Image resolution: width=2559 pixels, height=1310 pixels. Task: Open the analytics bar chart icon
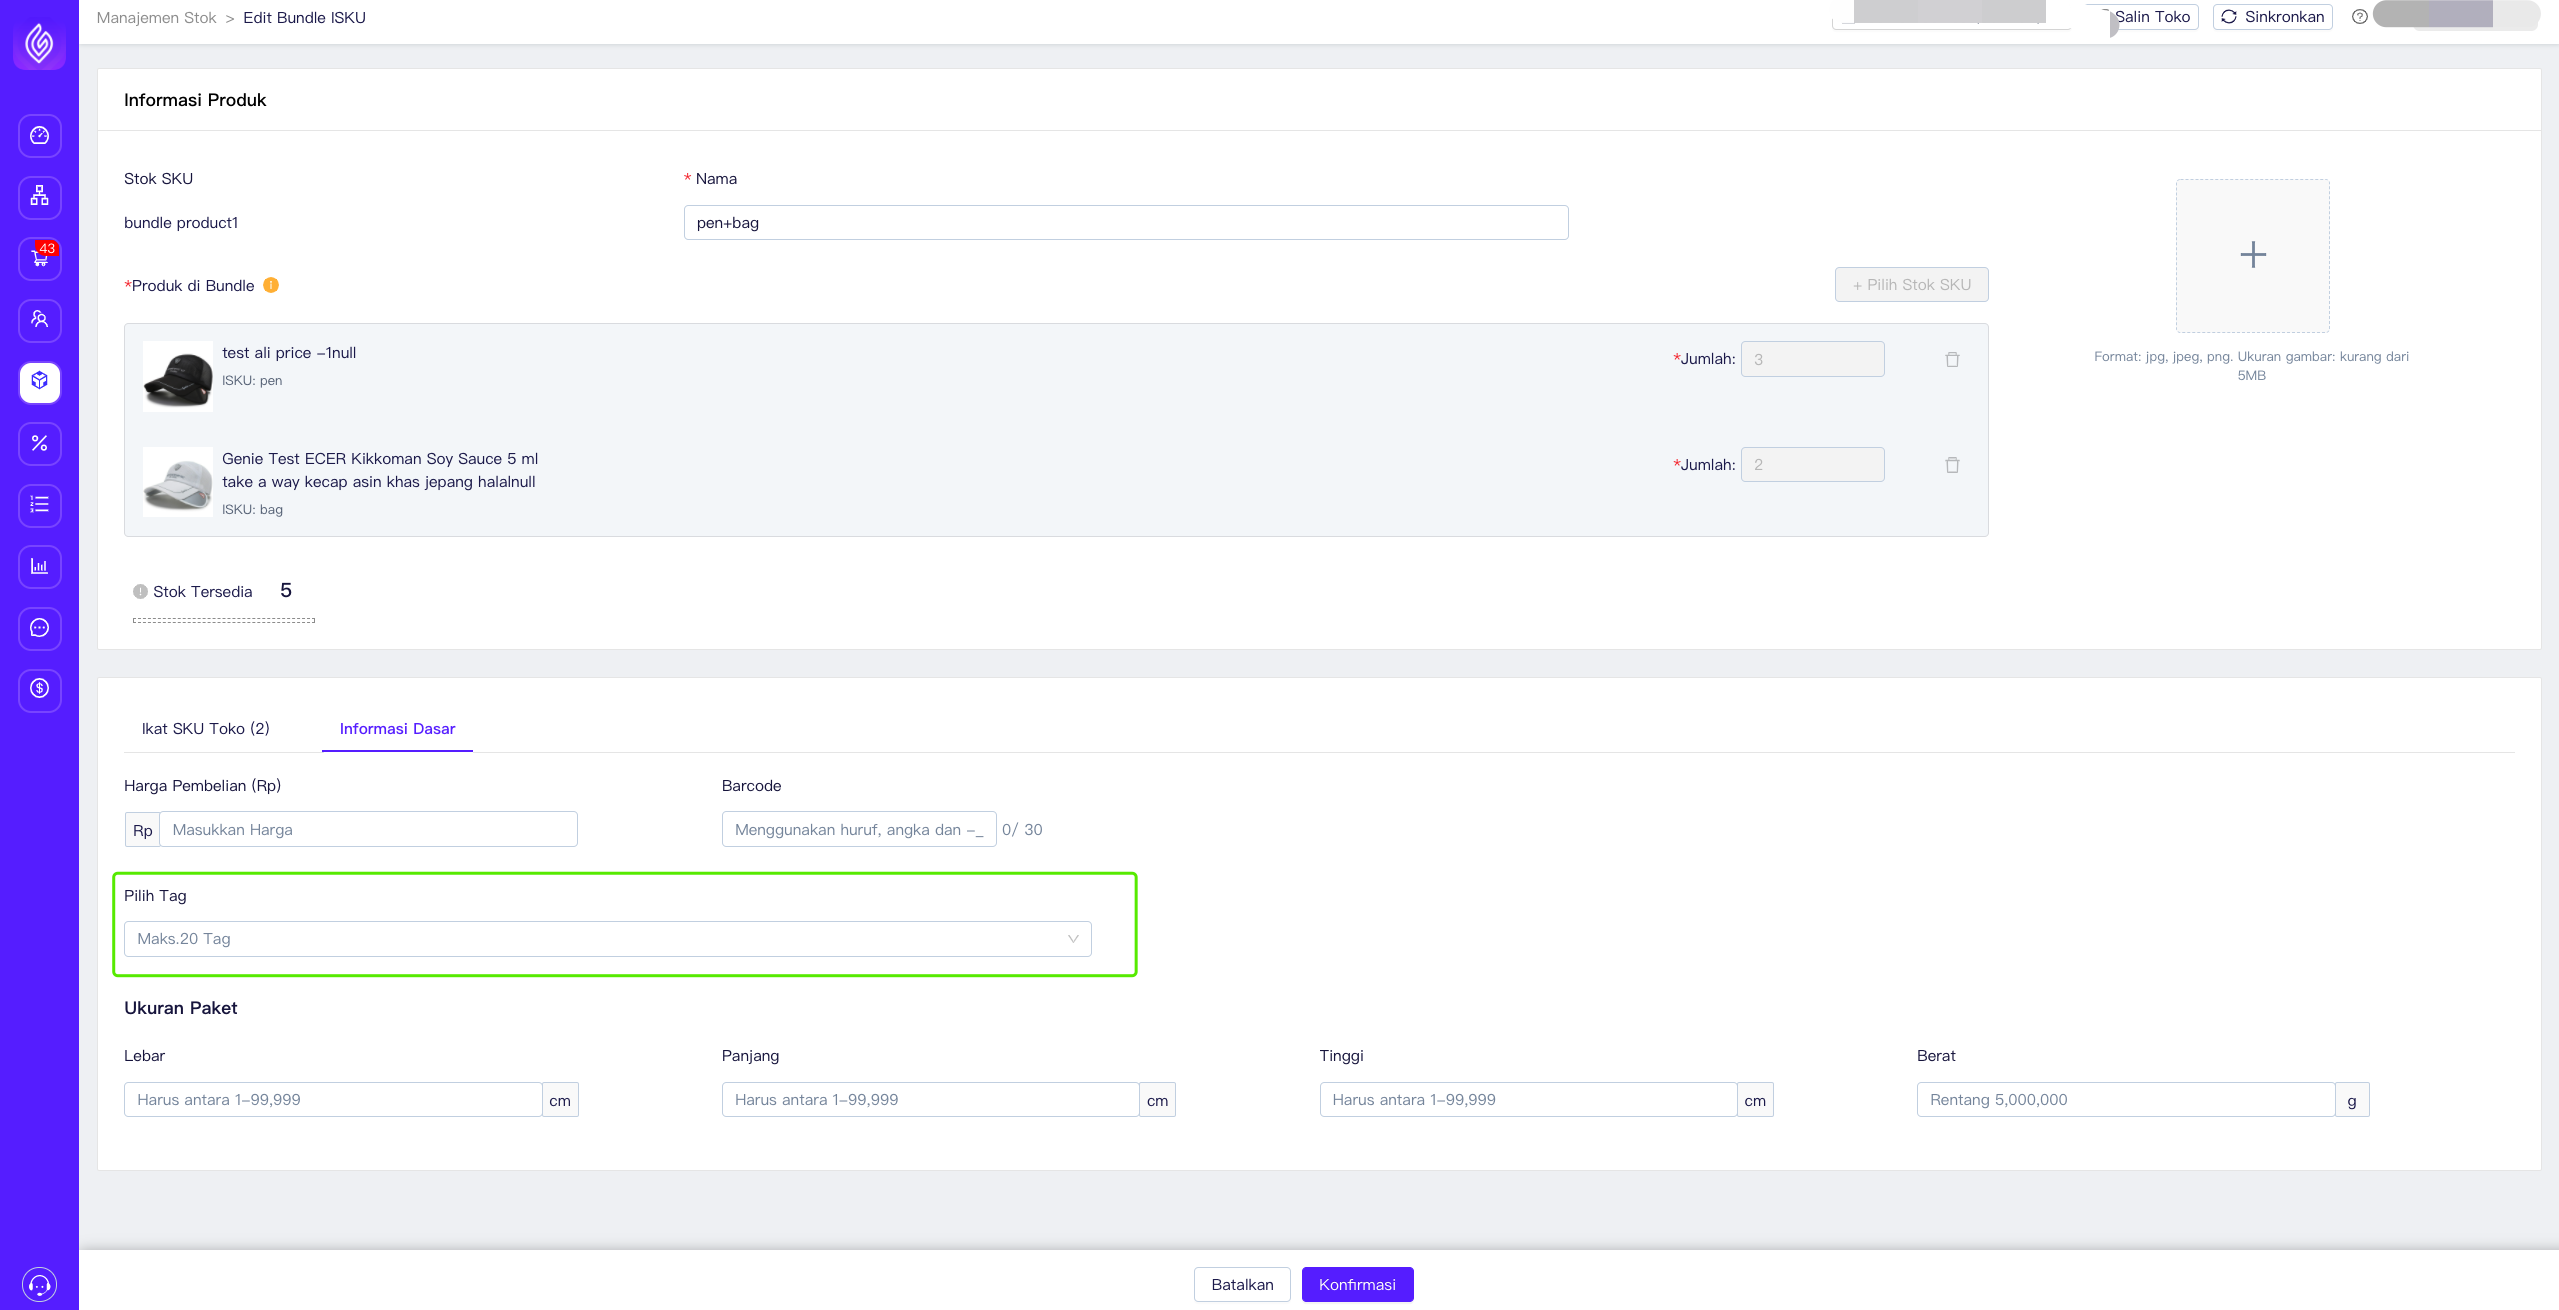point(39,567)
